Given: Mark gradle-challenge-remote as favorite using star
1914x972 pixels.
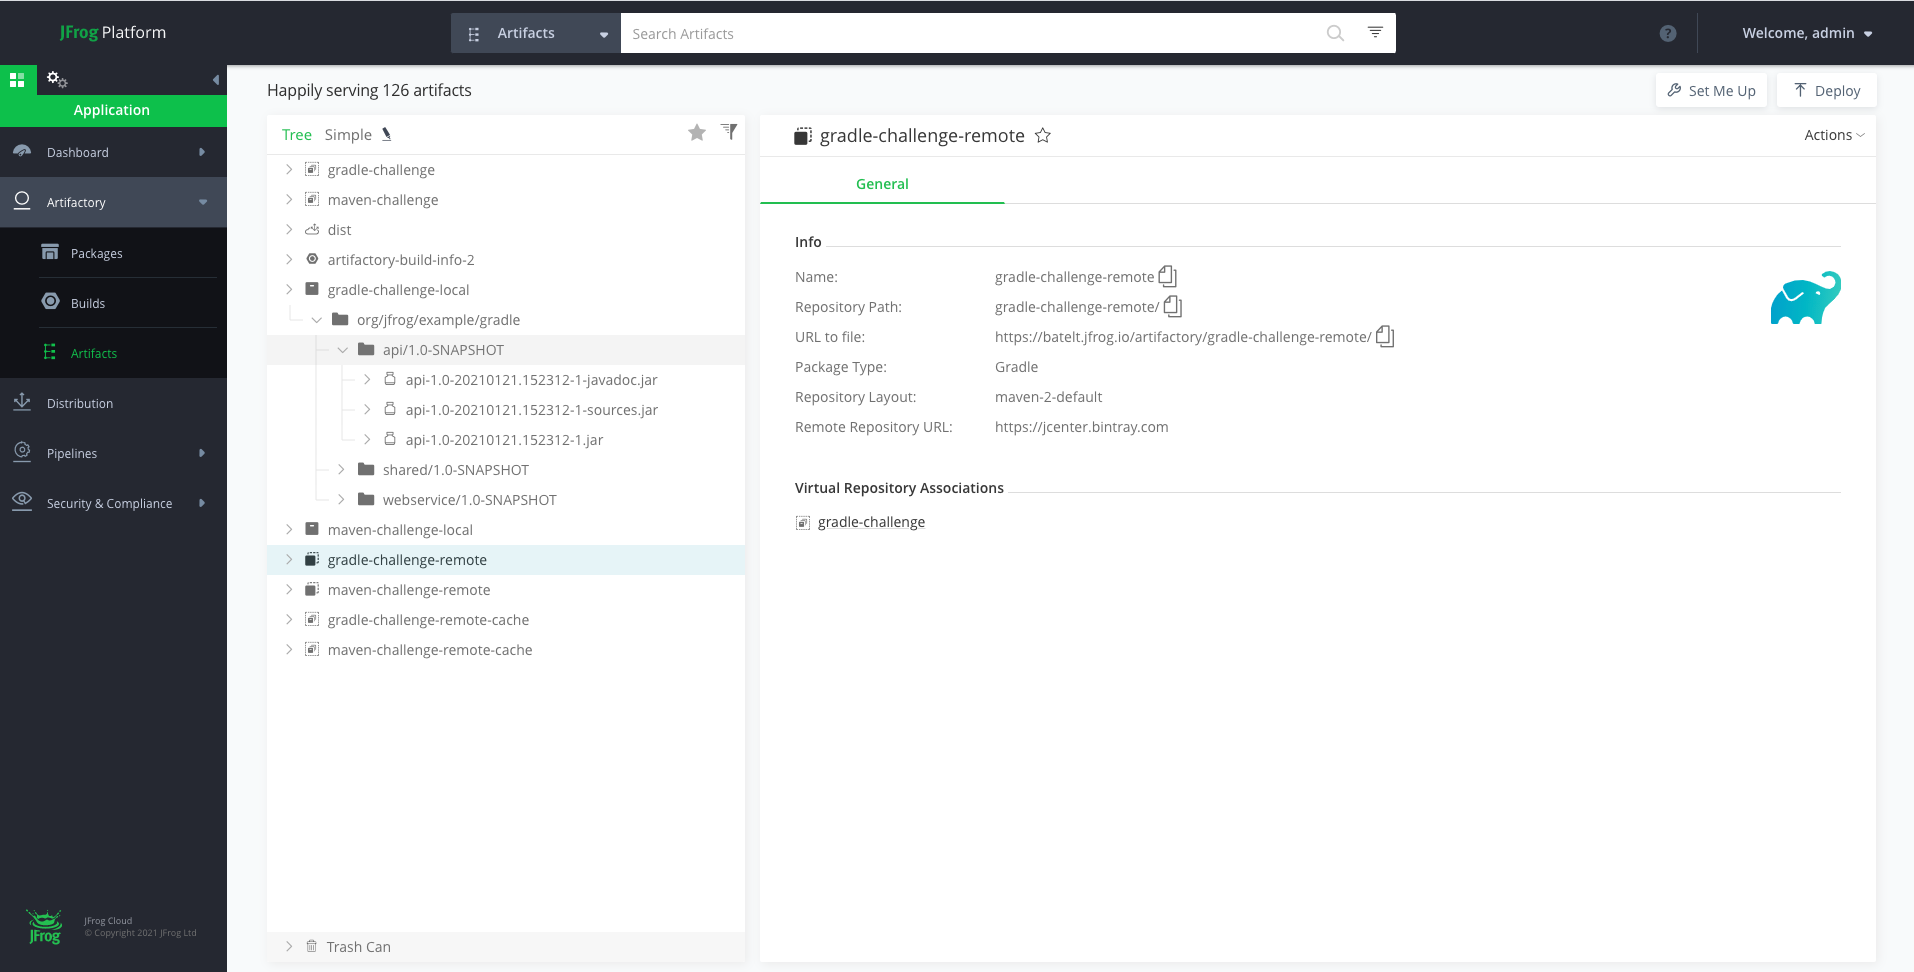Looking at the screenshot, I should (x=1043, y=135).
